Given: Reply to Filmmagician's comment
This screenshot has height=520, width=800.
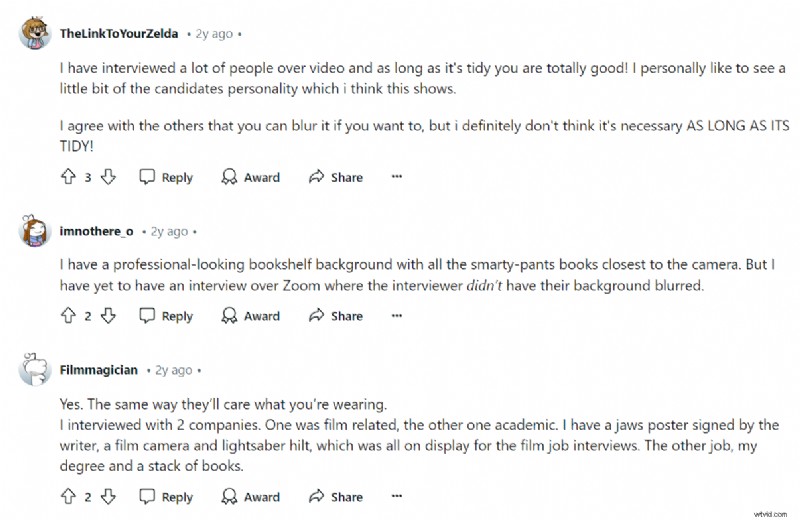Looking at the screenshot, I should pos(166,496).
